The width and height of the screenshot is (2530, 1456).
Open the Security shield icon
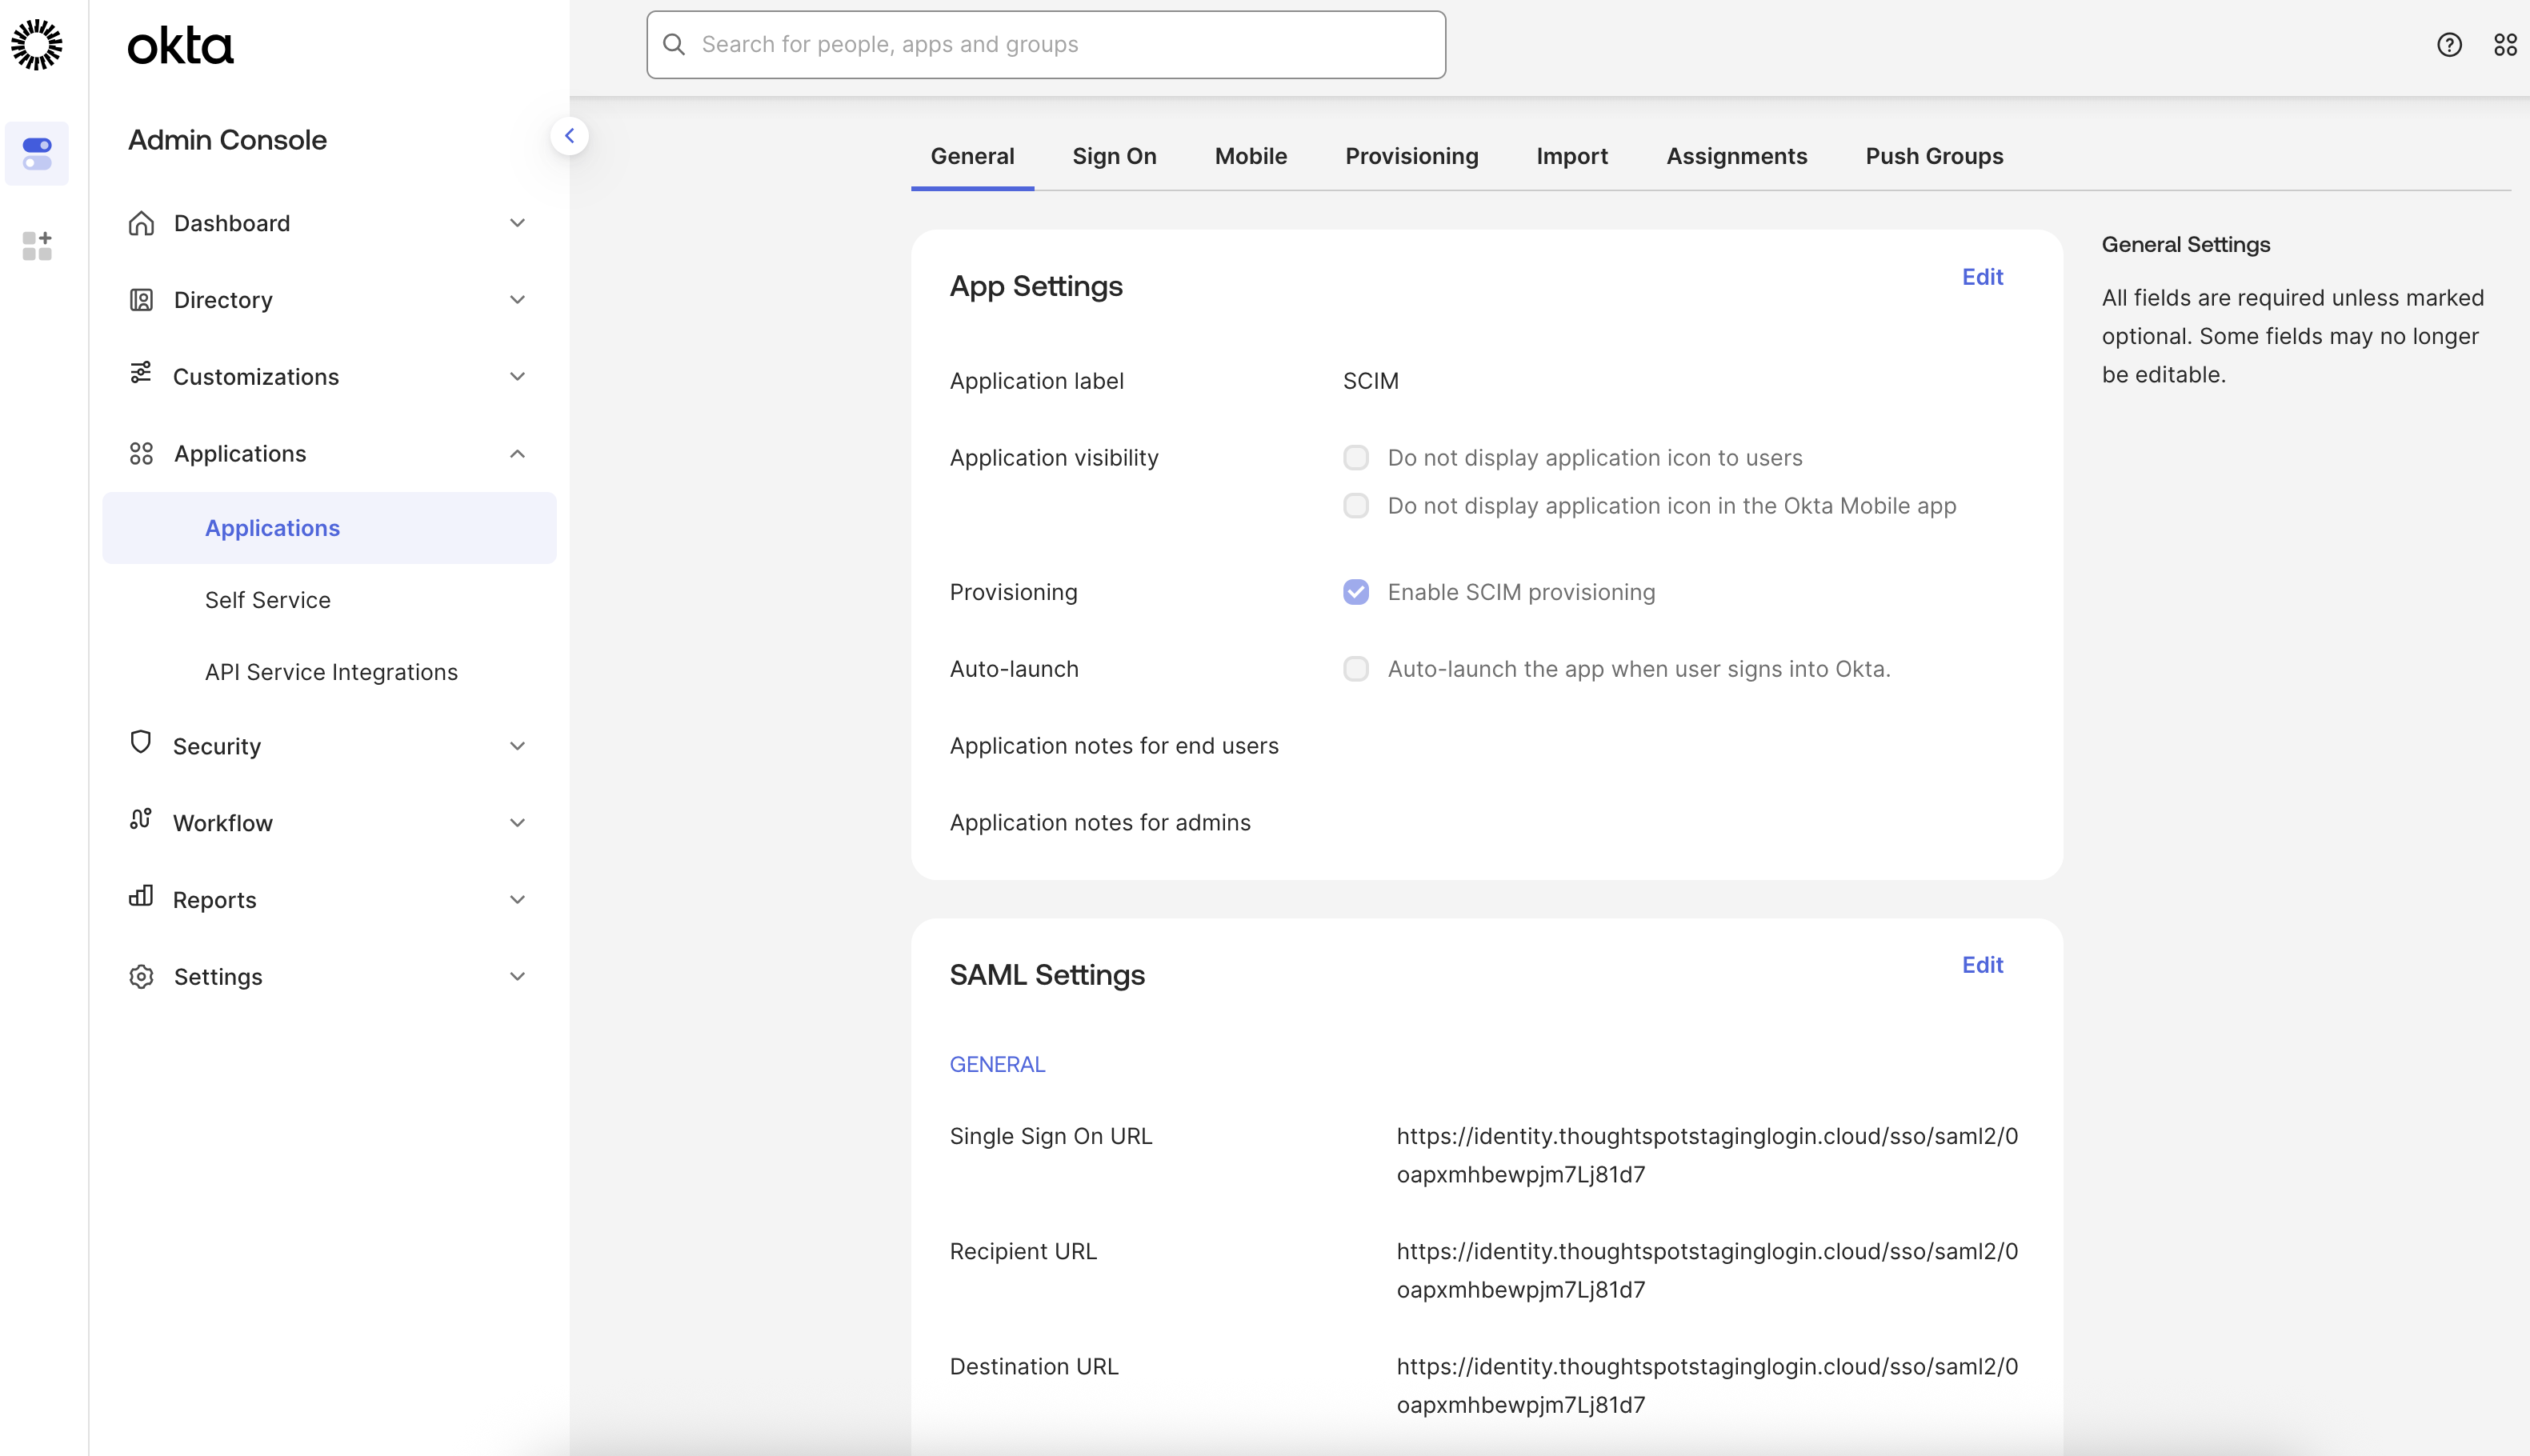click(x=141, y=745)
